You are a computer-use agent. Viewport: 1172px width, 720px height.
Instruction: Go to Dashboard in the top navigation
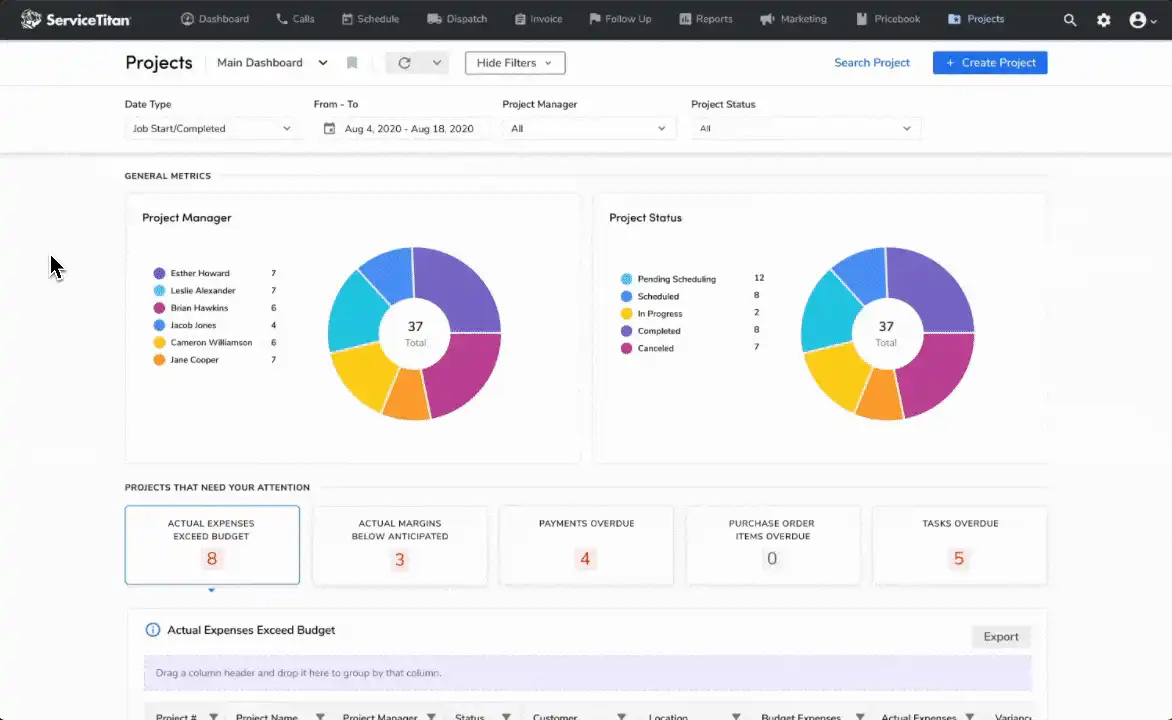pyautogui.click(x=215, y=19)
